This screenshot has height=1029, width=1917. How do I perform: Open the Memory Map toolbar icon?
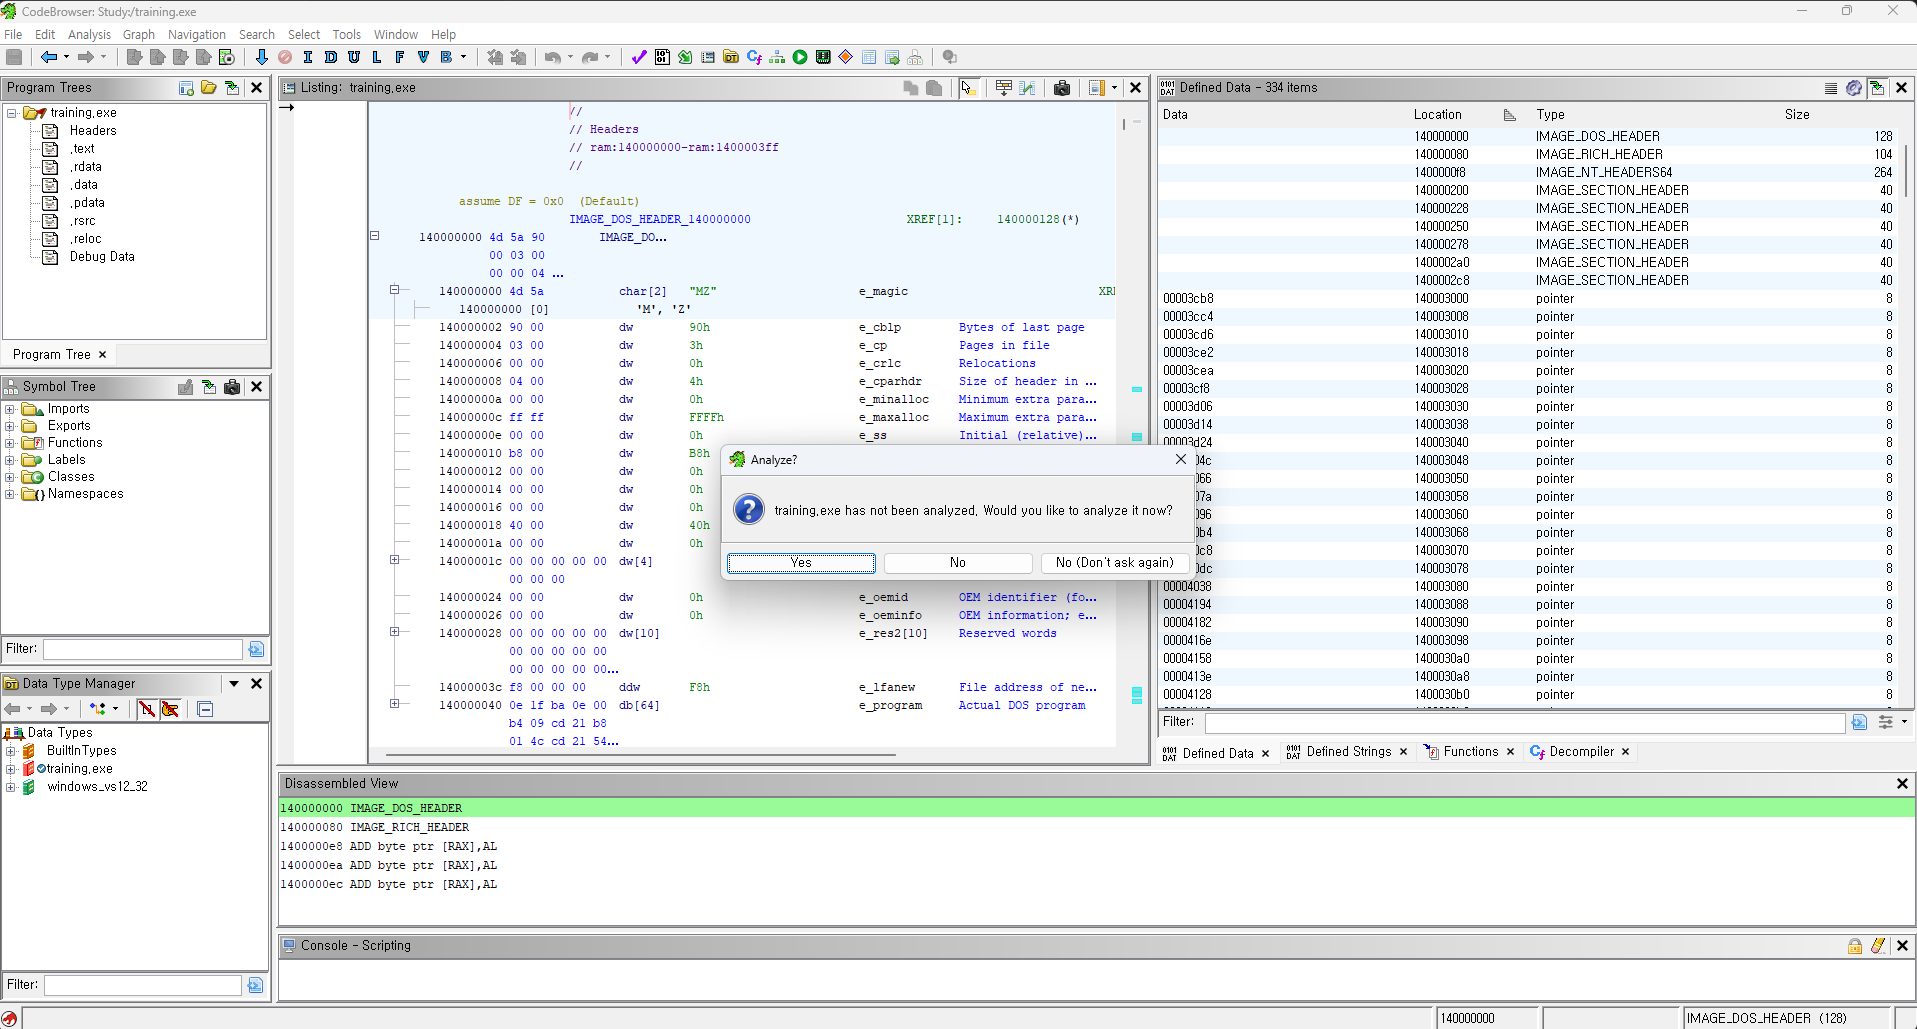(x=822, y=57)
